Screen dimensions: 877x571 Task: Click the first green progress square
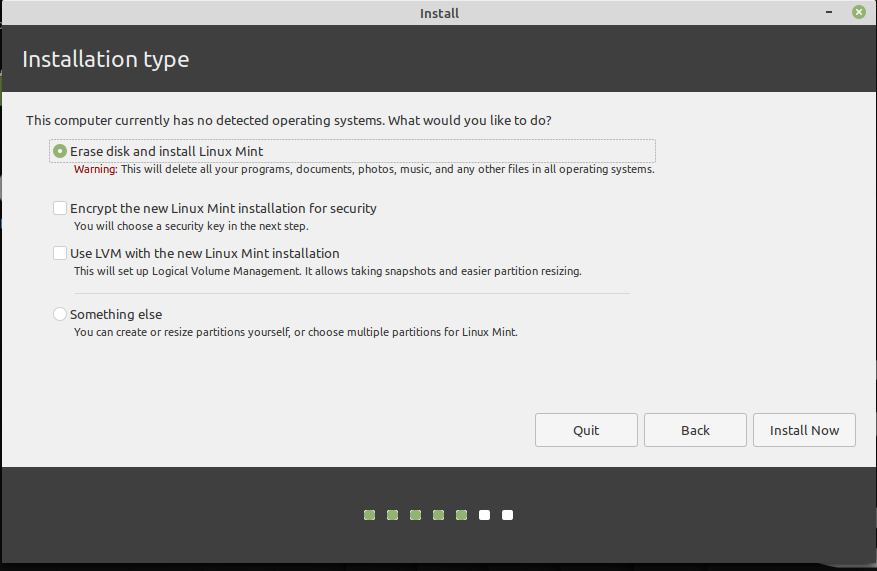[x=370, y=515]
